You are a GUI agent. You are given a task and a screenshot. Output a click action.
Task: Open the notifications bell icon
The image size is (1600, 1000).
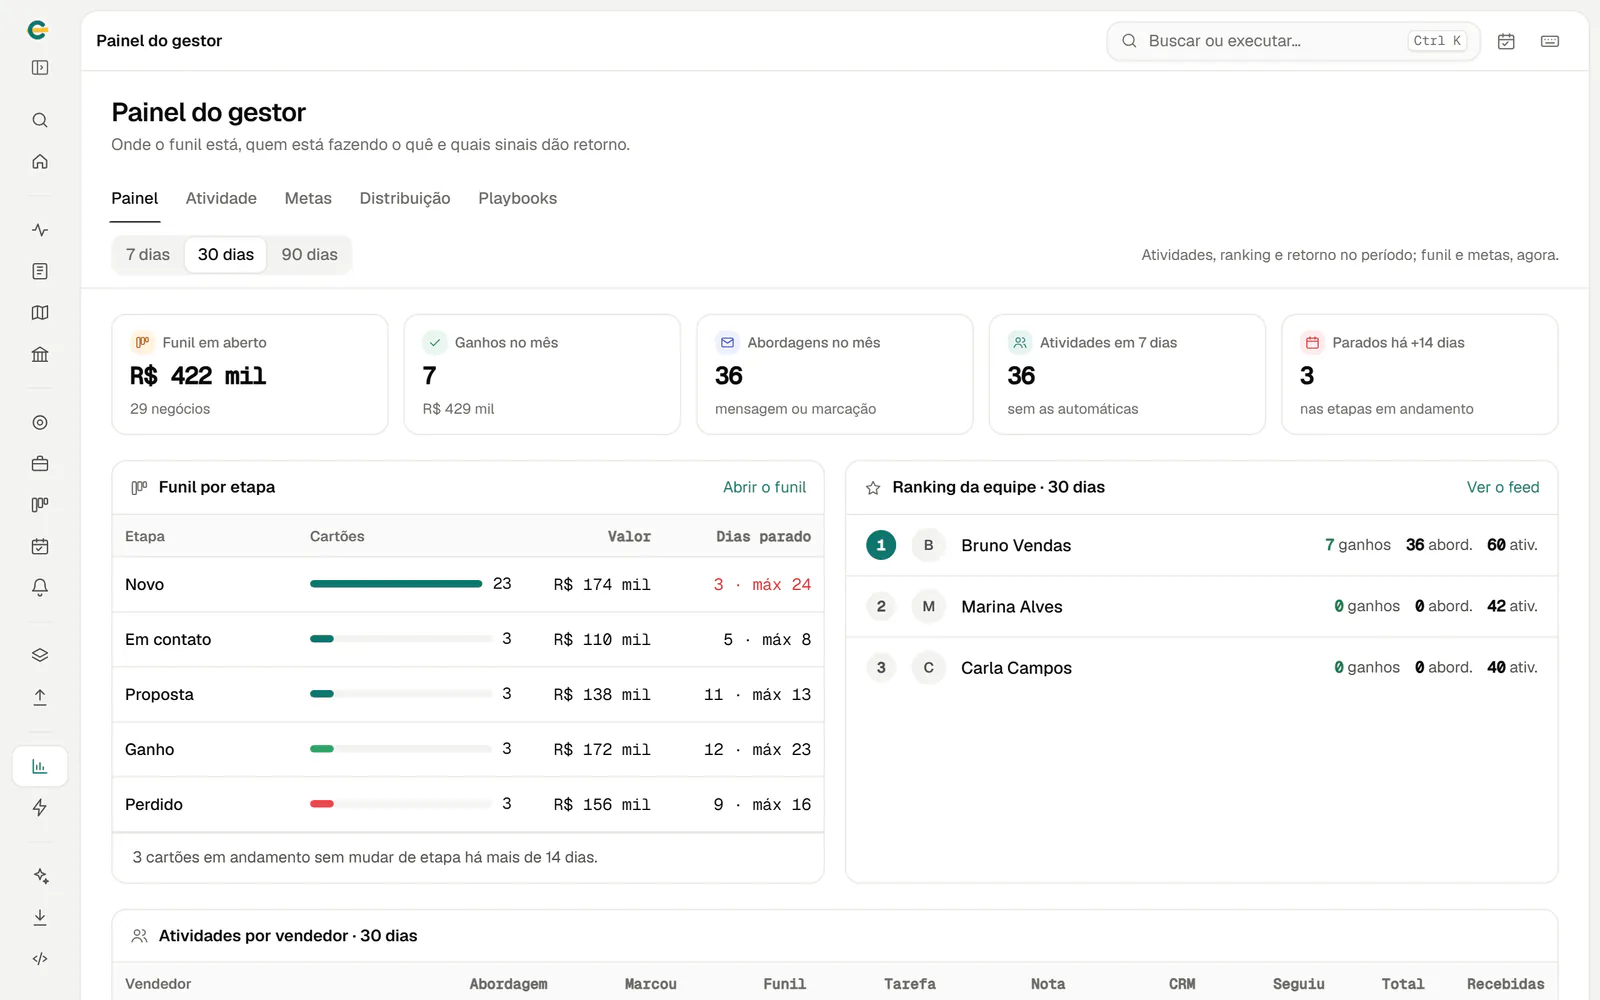coord(40,588)
